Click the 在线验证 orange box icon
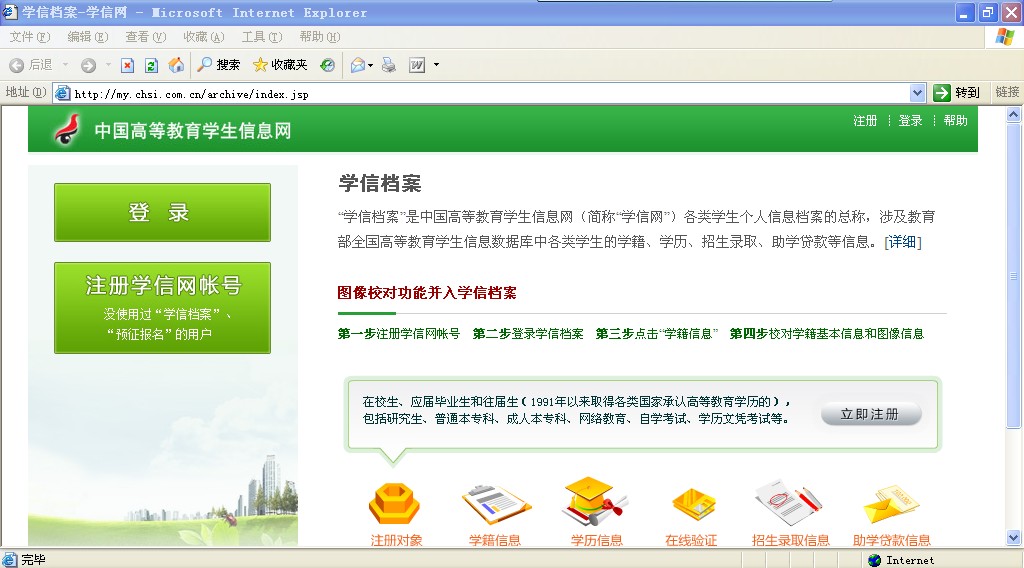The width and height of the screenshot is (1024, 568). click(694, 504)
